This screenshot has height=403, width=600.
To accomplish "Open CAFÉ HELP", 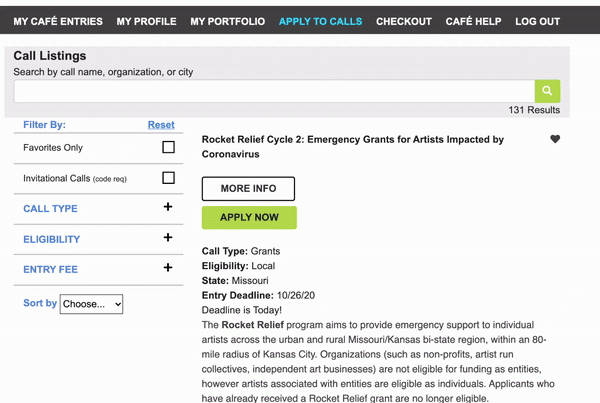I will coord(473,21).
